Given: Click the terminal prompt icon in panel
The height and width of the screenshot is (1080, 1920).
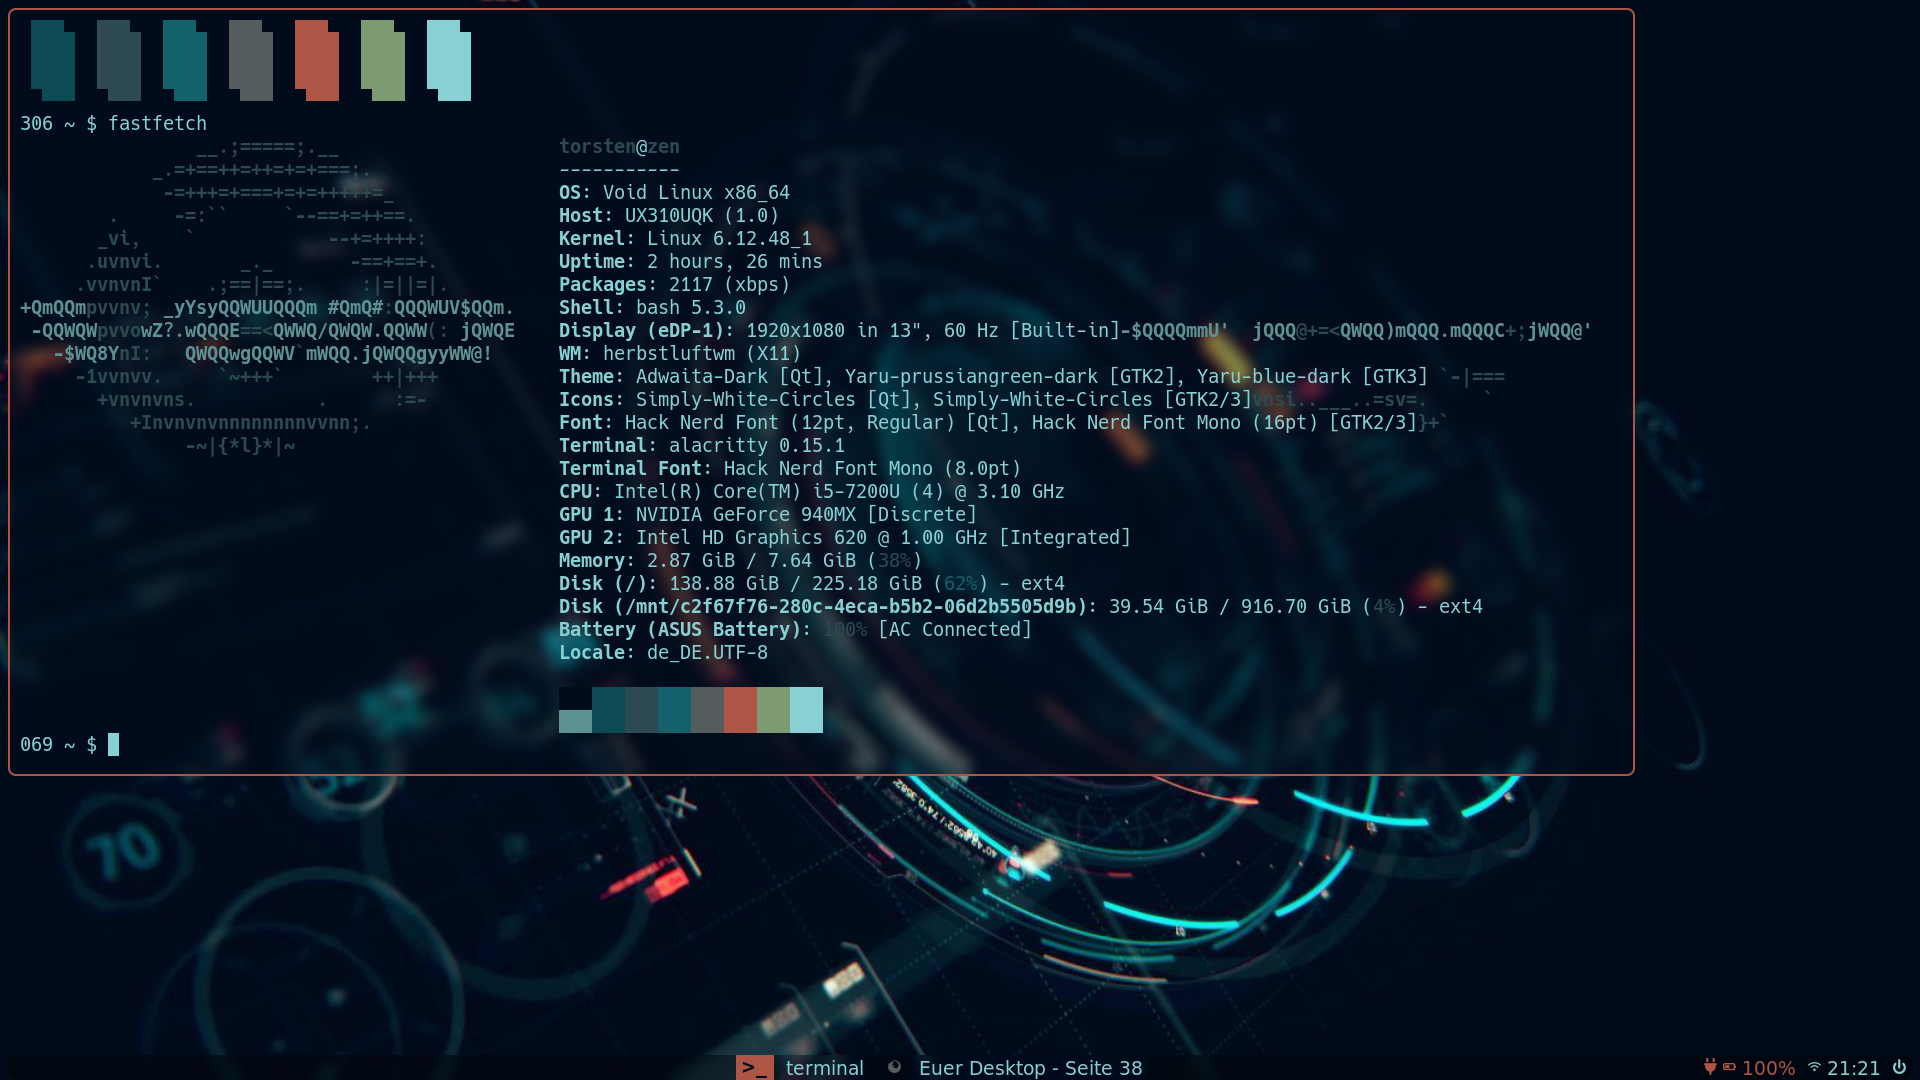Looking at the screenshot, I should coord(754,1067).
